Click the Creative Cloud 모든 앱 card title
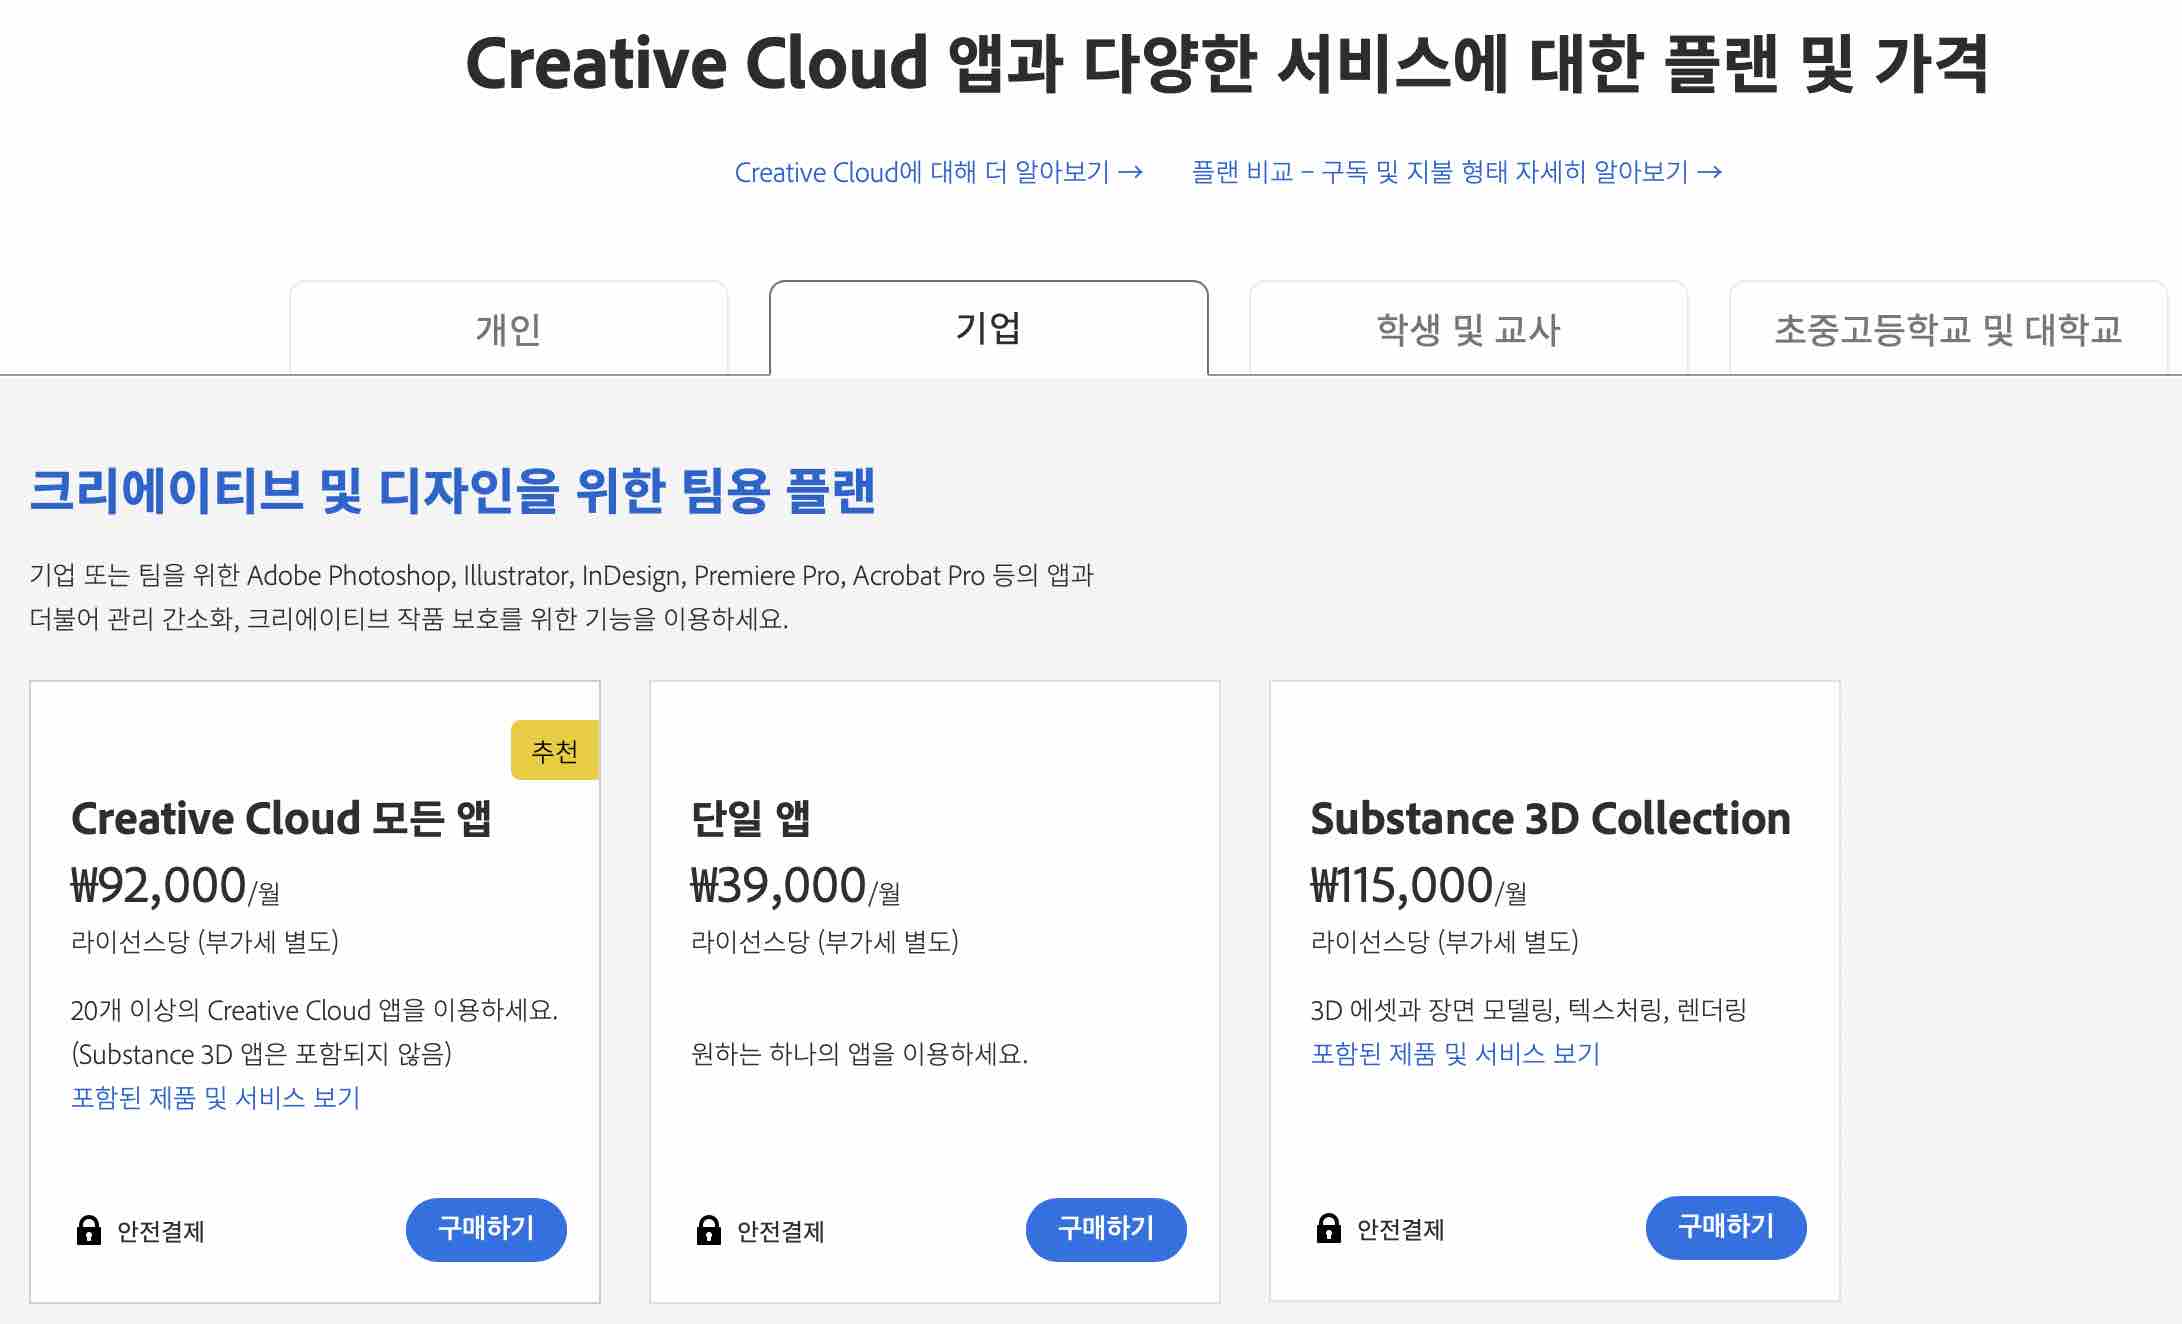 [x=281, y=819]
